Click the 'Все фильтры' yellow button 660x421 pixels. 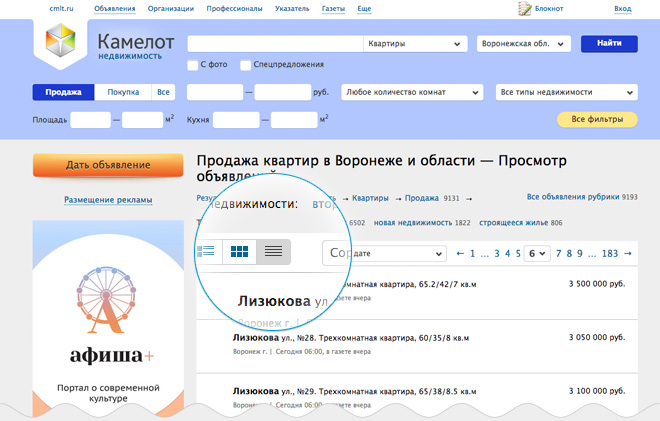tap(596, 120)
